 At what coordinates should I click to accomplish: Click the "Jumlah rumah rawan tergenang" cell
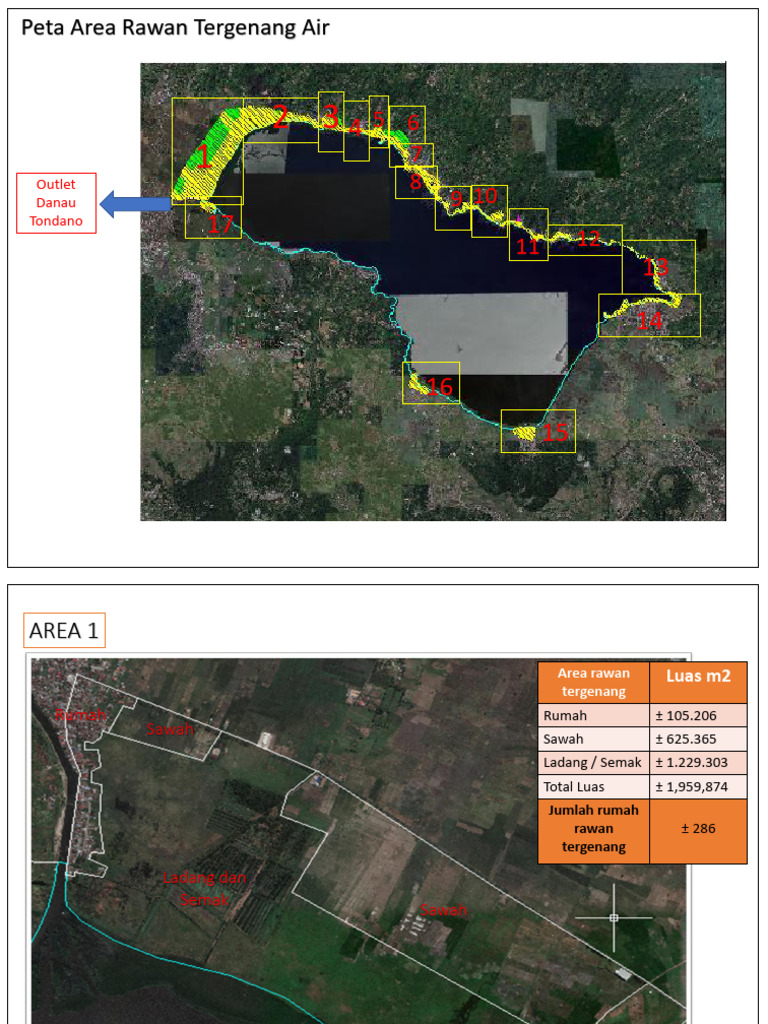coord(594,829)
